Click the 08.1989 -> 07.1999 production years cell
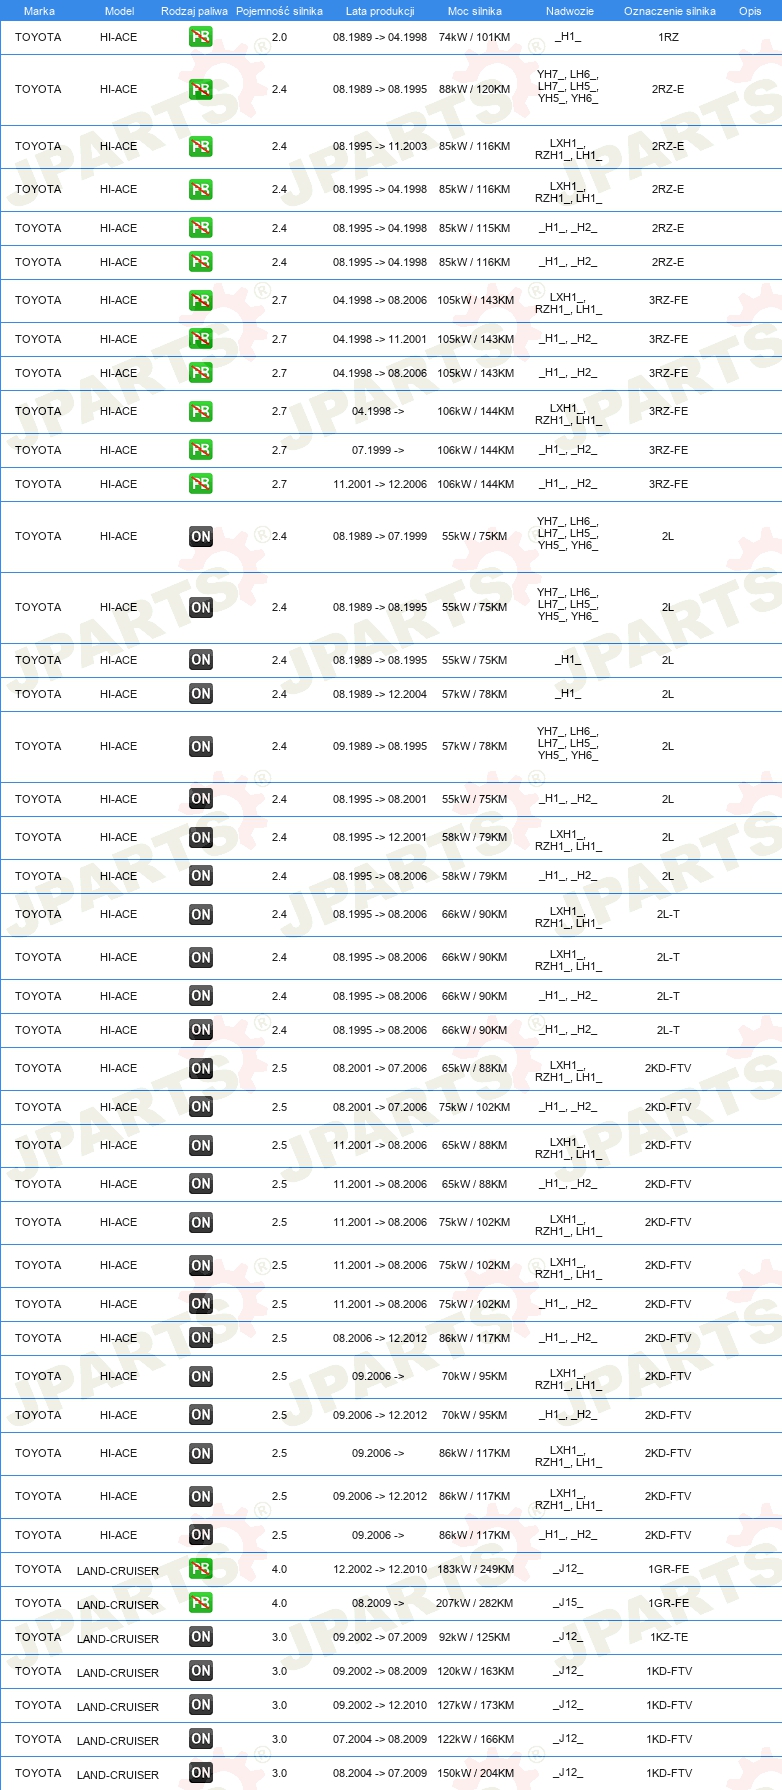The image size is (782, 1790). [x=380, y=536]
